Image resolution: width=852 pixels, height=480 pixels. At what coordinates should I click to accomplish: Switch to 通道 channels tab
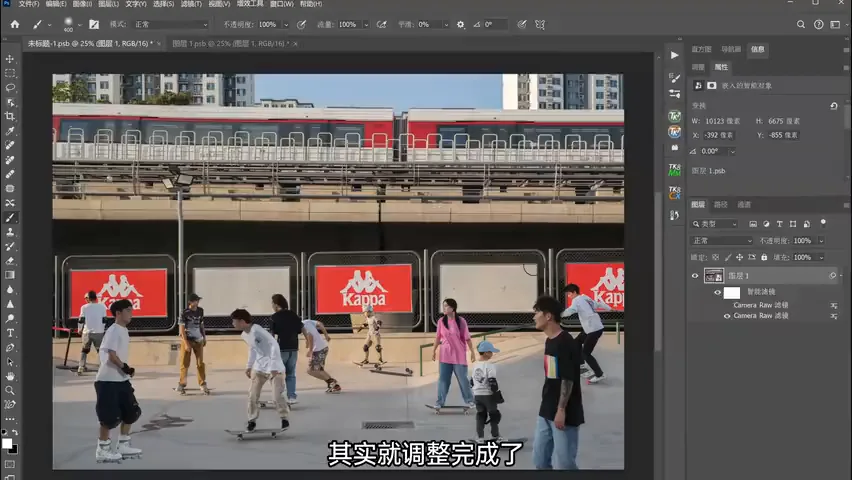point(744,204)
